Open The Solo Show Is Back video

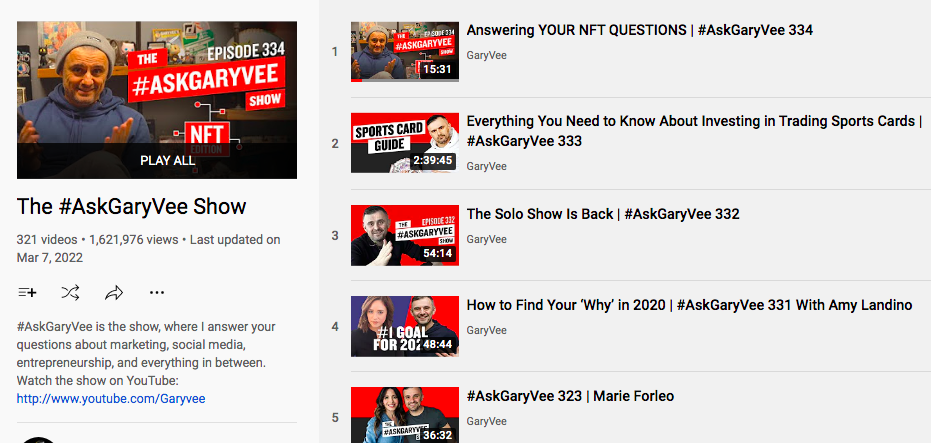(603, 214)
